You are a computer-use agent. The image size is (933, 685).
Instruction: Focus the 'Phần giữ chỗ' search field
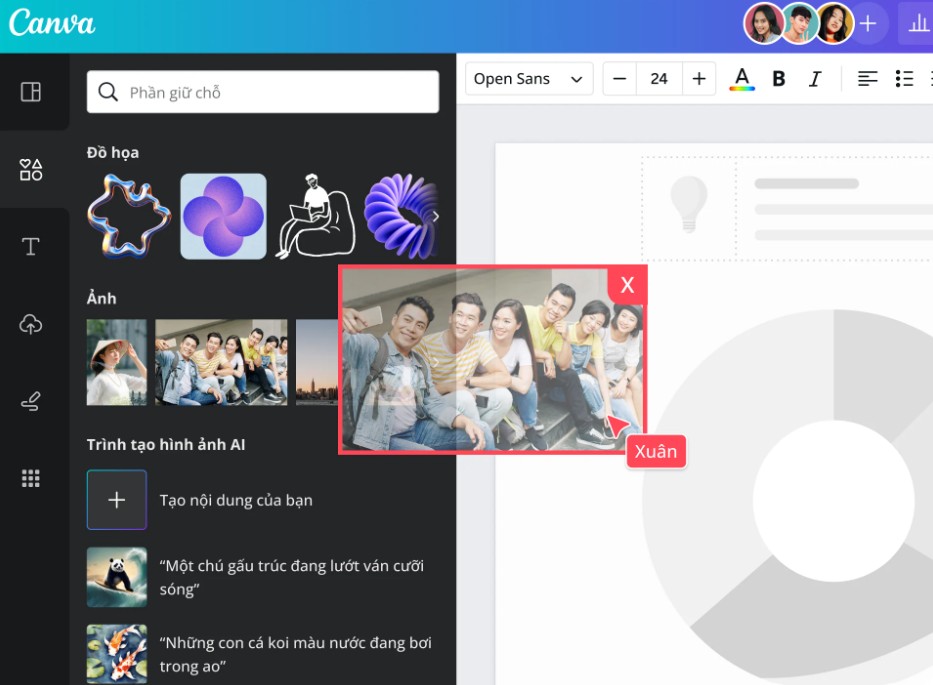click(x=263, y=92)
